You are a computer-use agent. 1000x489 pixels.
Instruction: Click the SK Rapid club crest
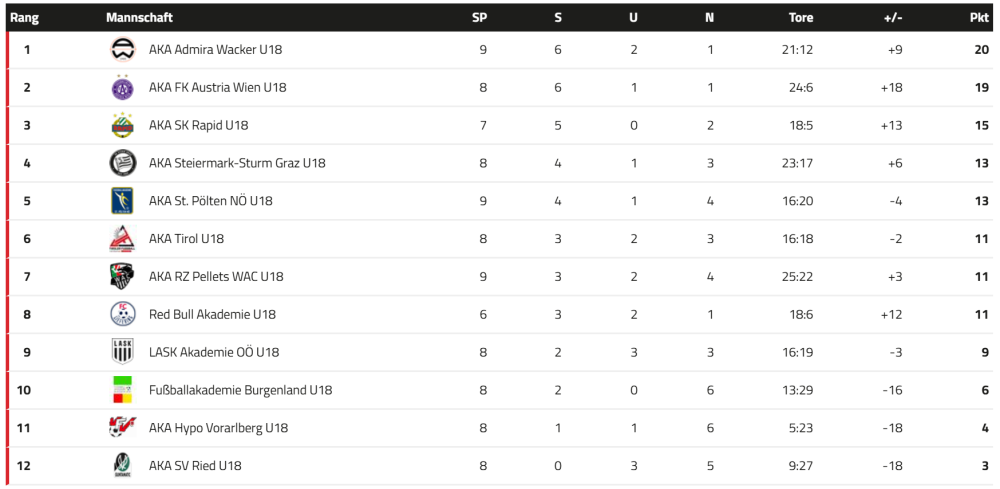(122, 125)
